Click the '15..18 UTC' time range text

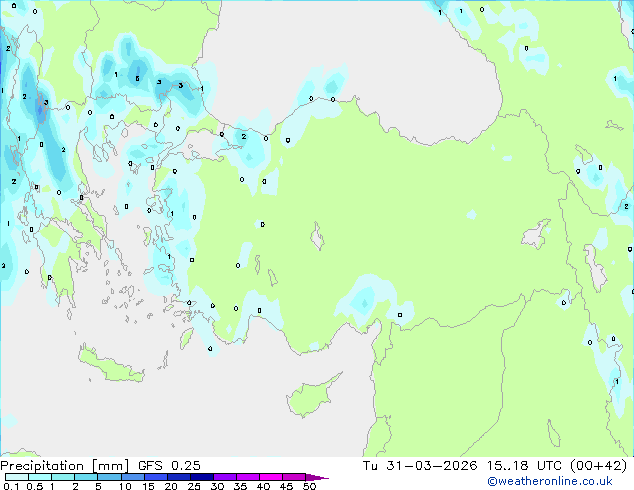click(x=524, y=466)
